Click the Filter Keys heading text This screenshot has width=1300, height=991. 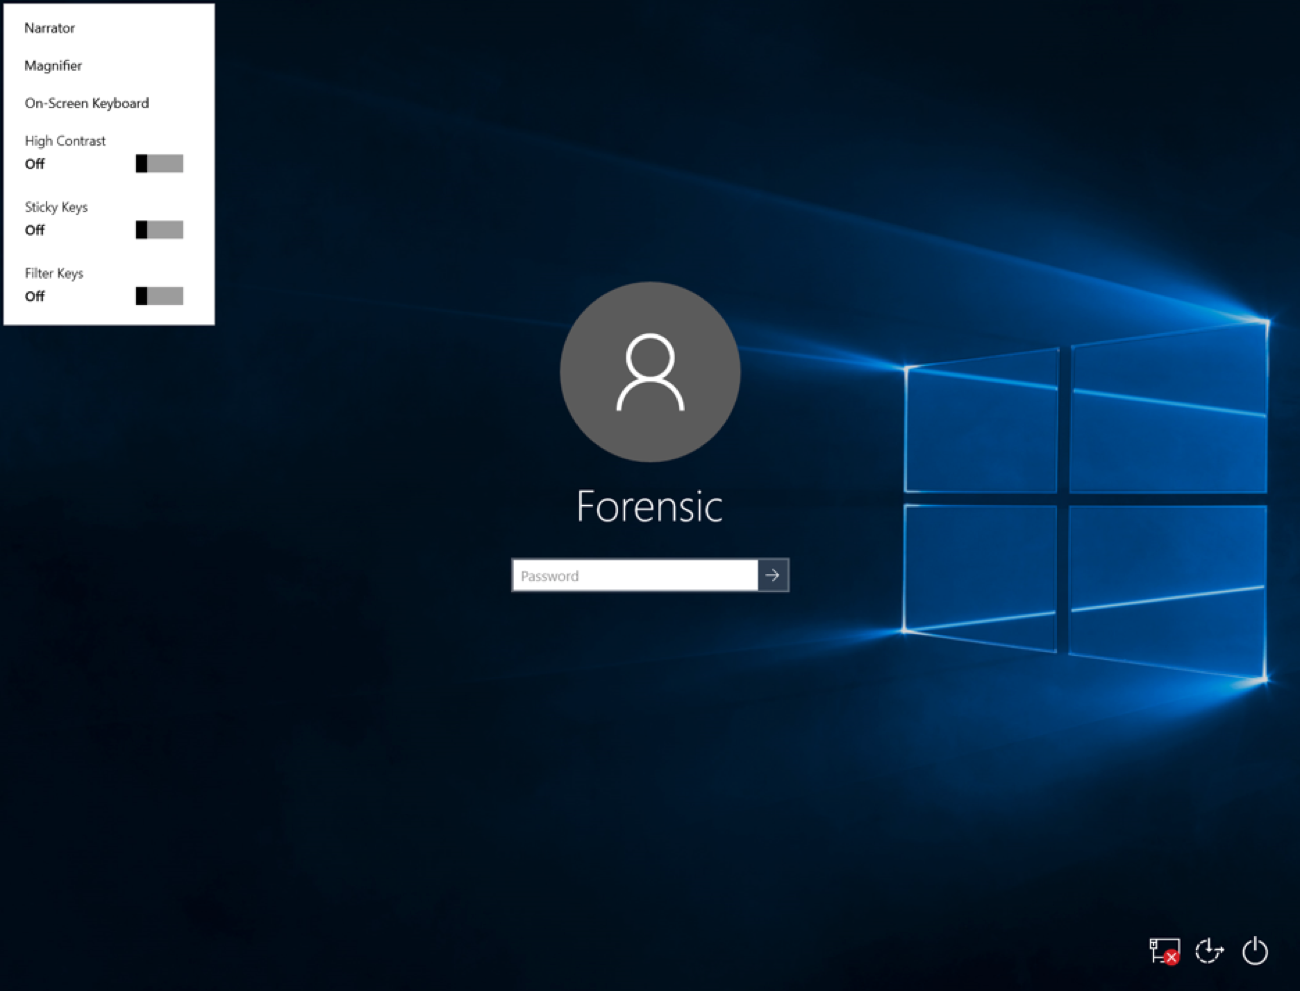click(x=53, y=273)
